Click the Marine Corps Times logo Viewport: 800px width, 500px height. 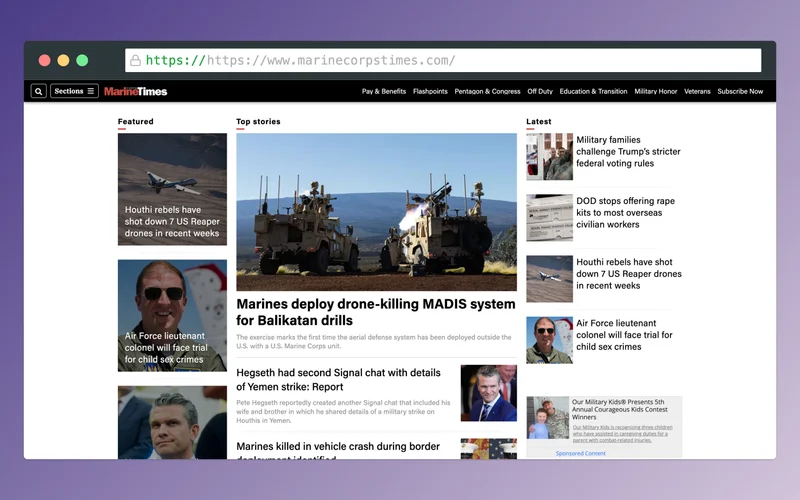coord(136,91)
